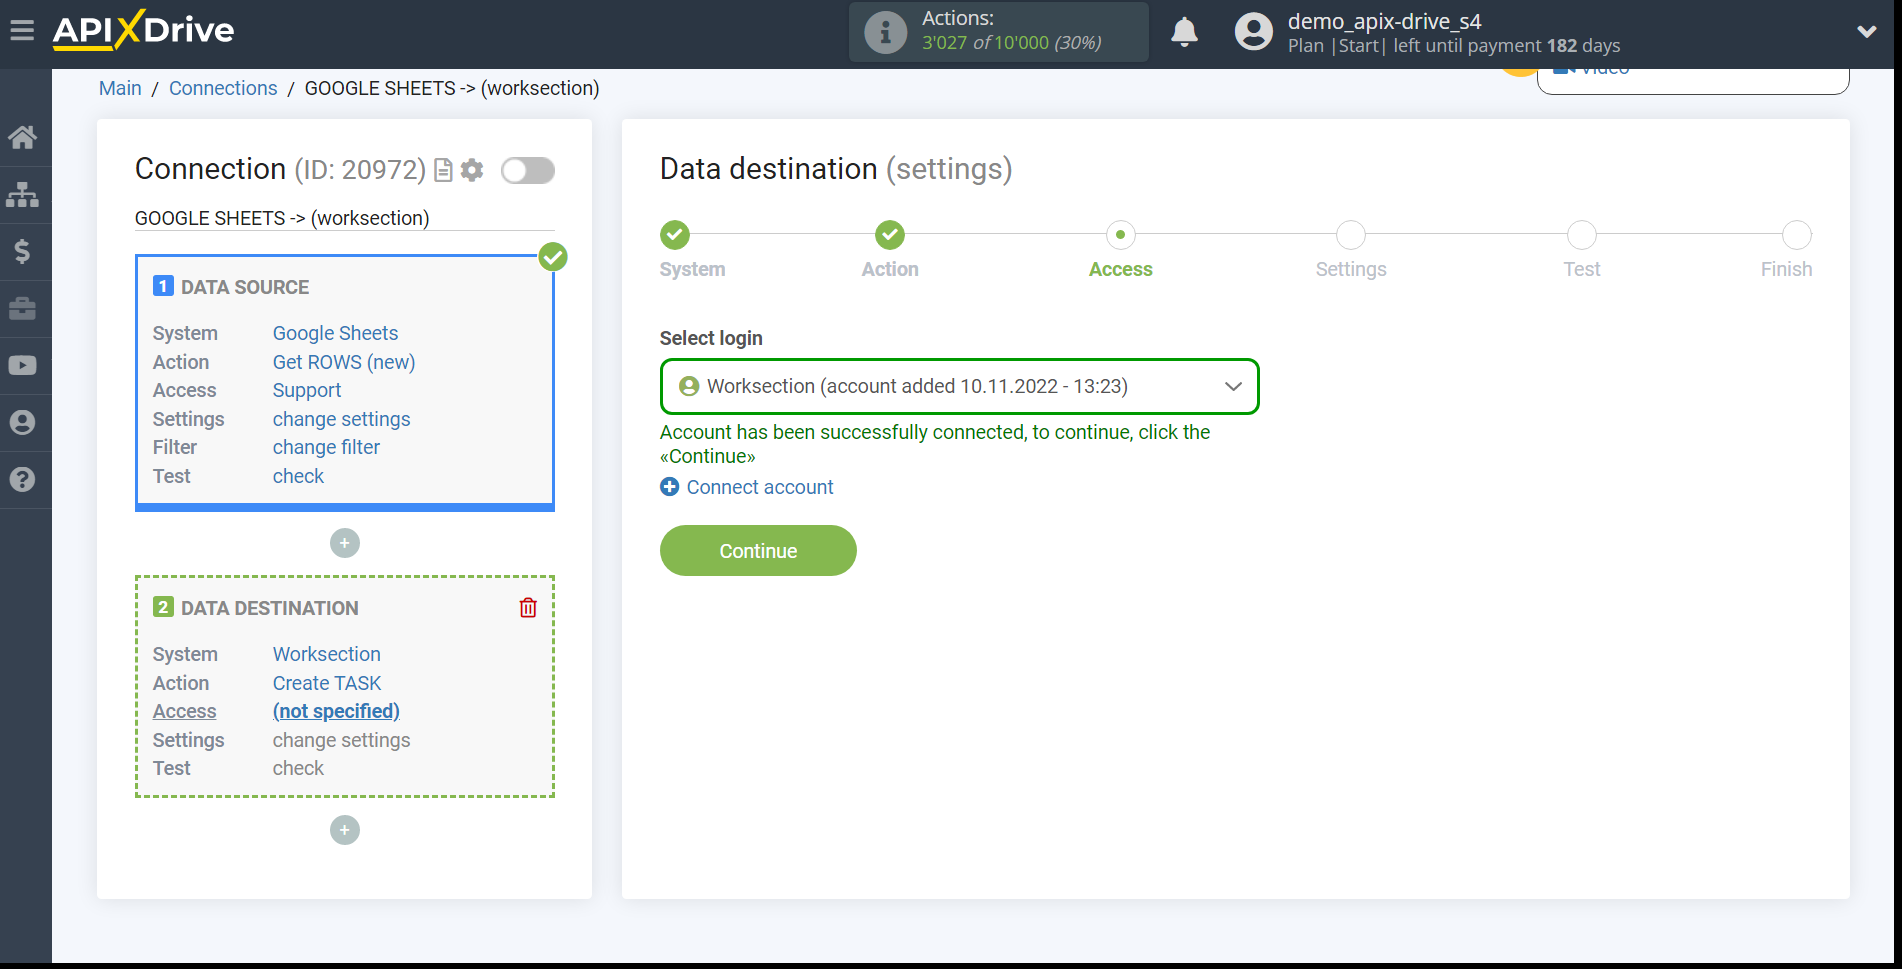Open Worksection system link
1902x969 pixels.
(x=326, y=654)
